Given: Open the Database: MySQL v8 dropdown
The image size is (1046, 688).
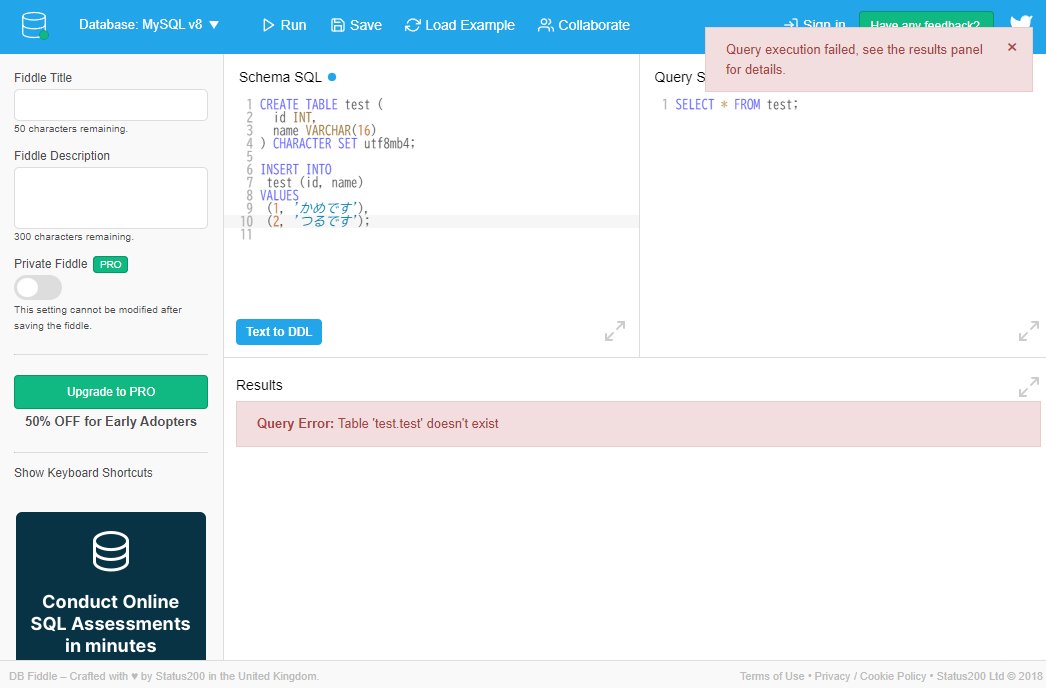Looking at the screenshot, I should pos(149,25).
